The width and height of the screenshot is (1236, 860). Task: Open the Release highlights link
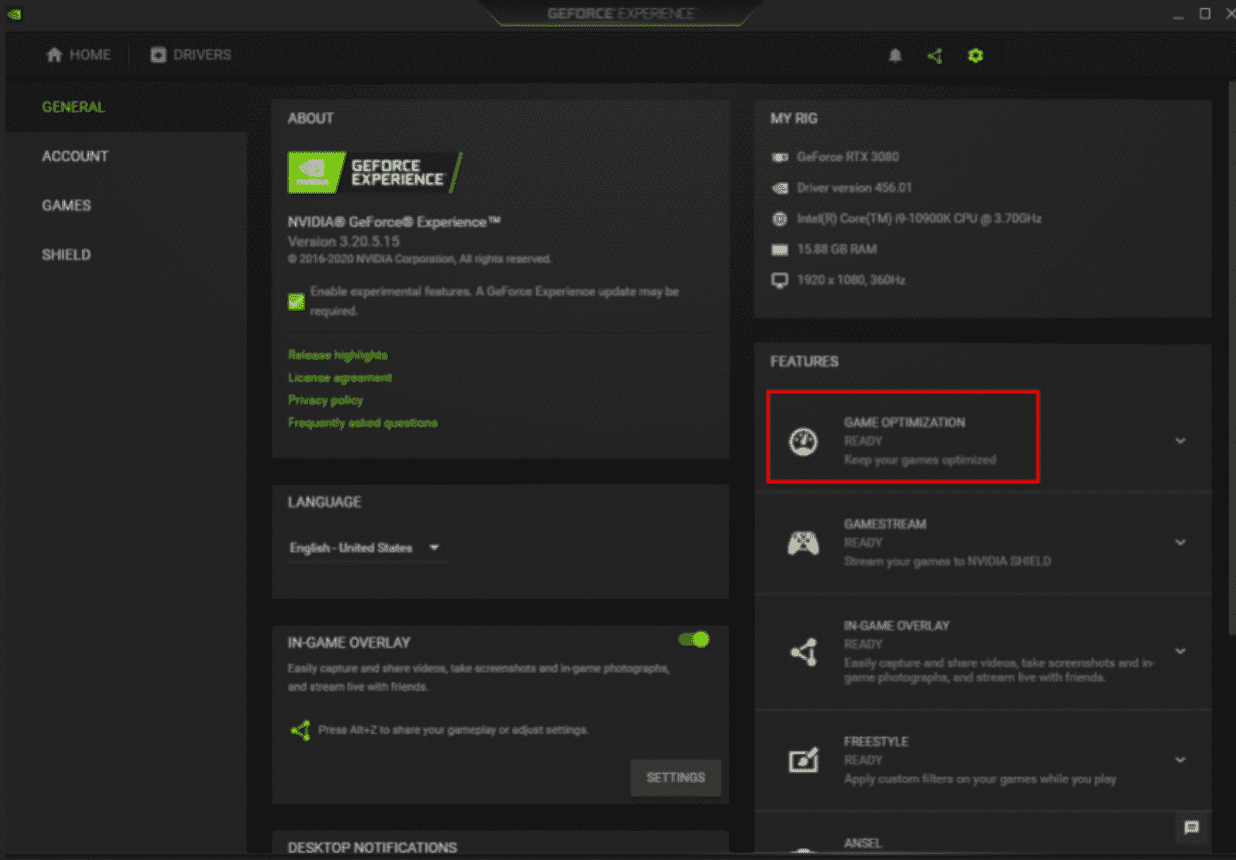coord(338,355)
